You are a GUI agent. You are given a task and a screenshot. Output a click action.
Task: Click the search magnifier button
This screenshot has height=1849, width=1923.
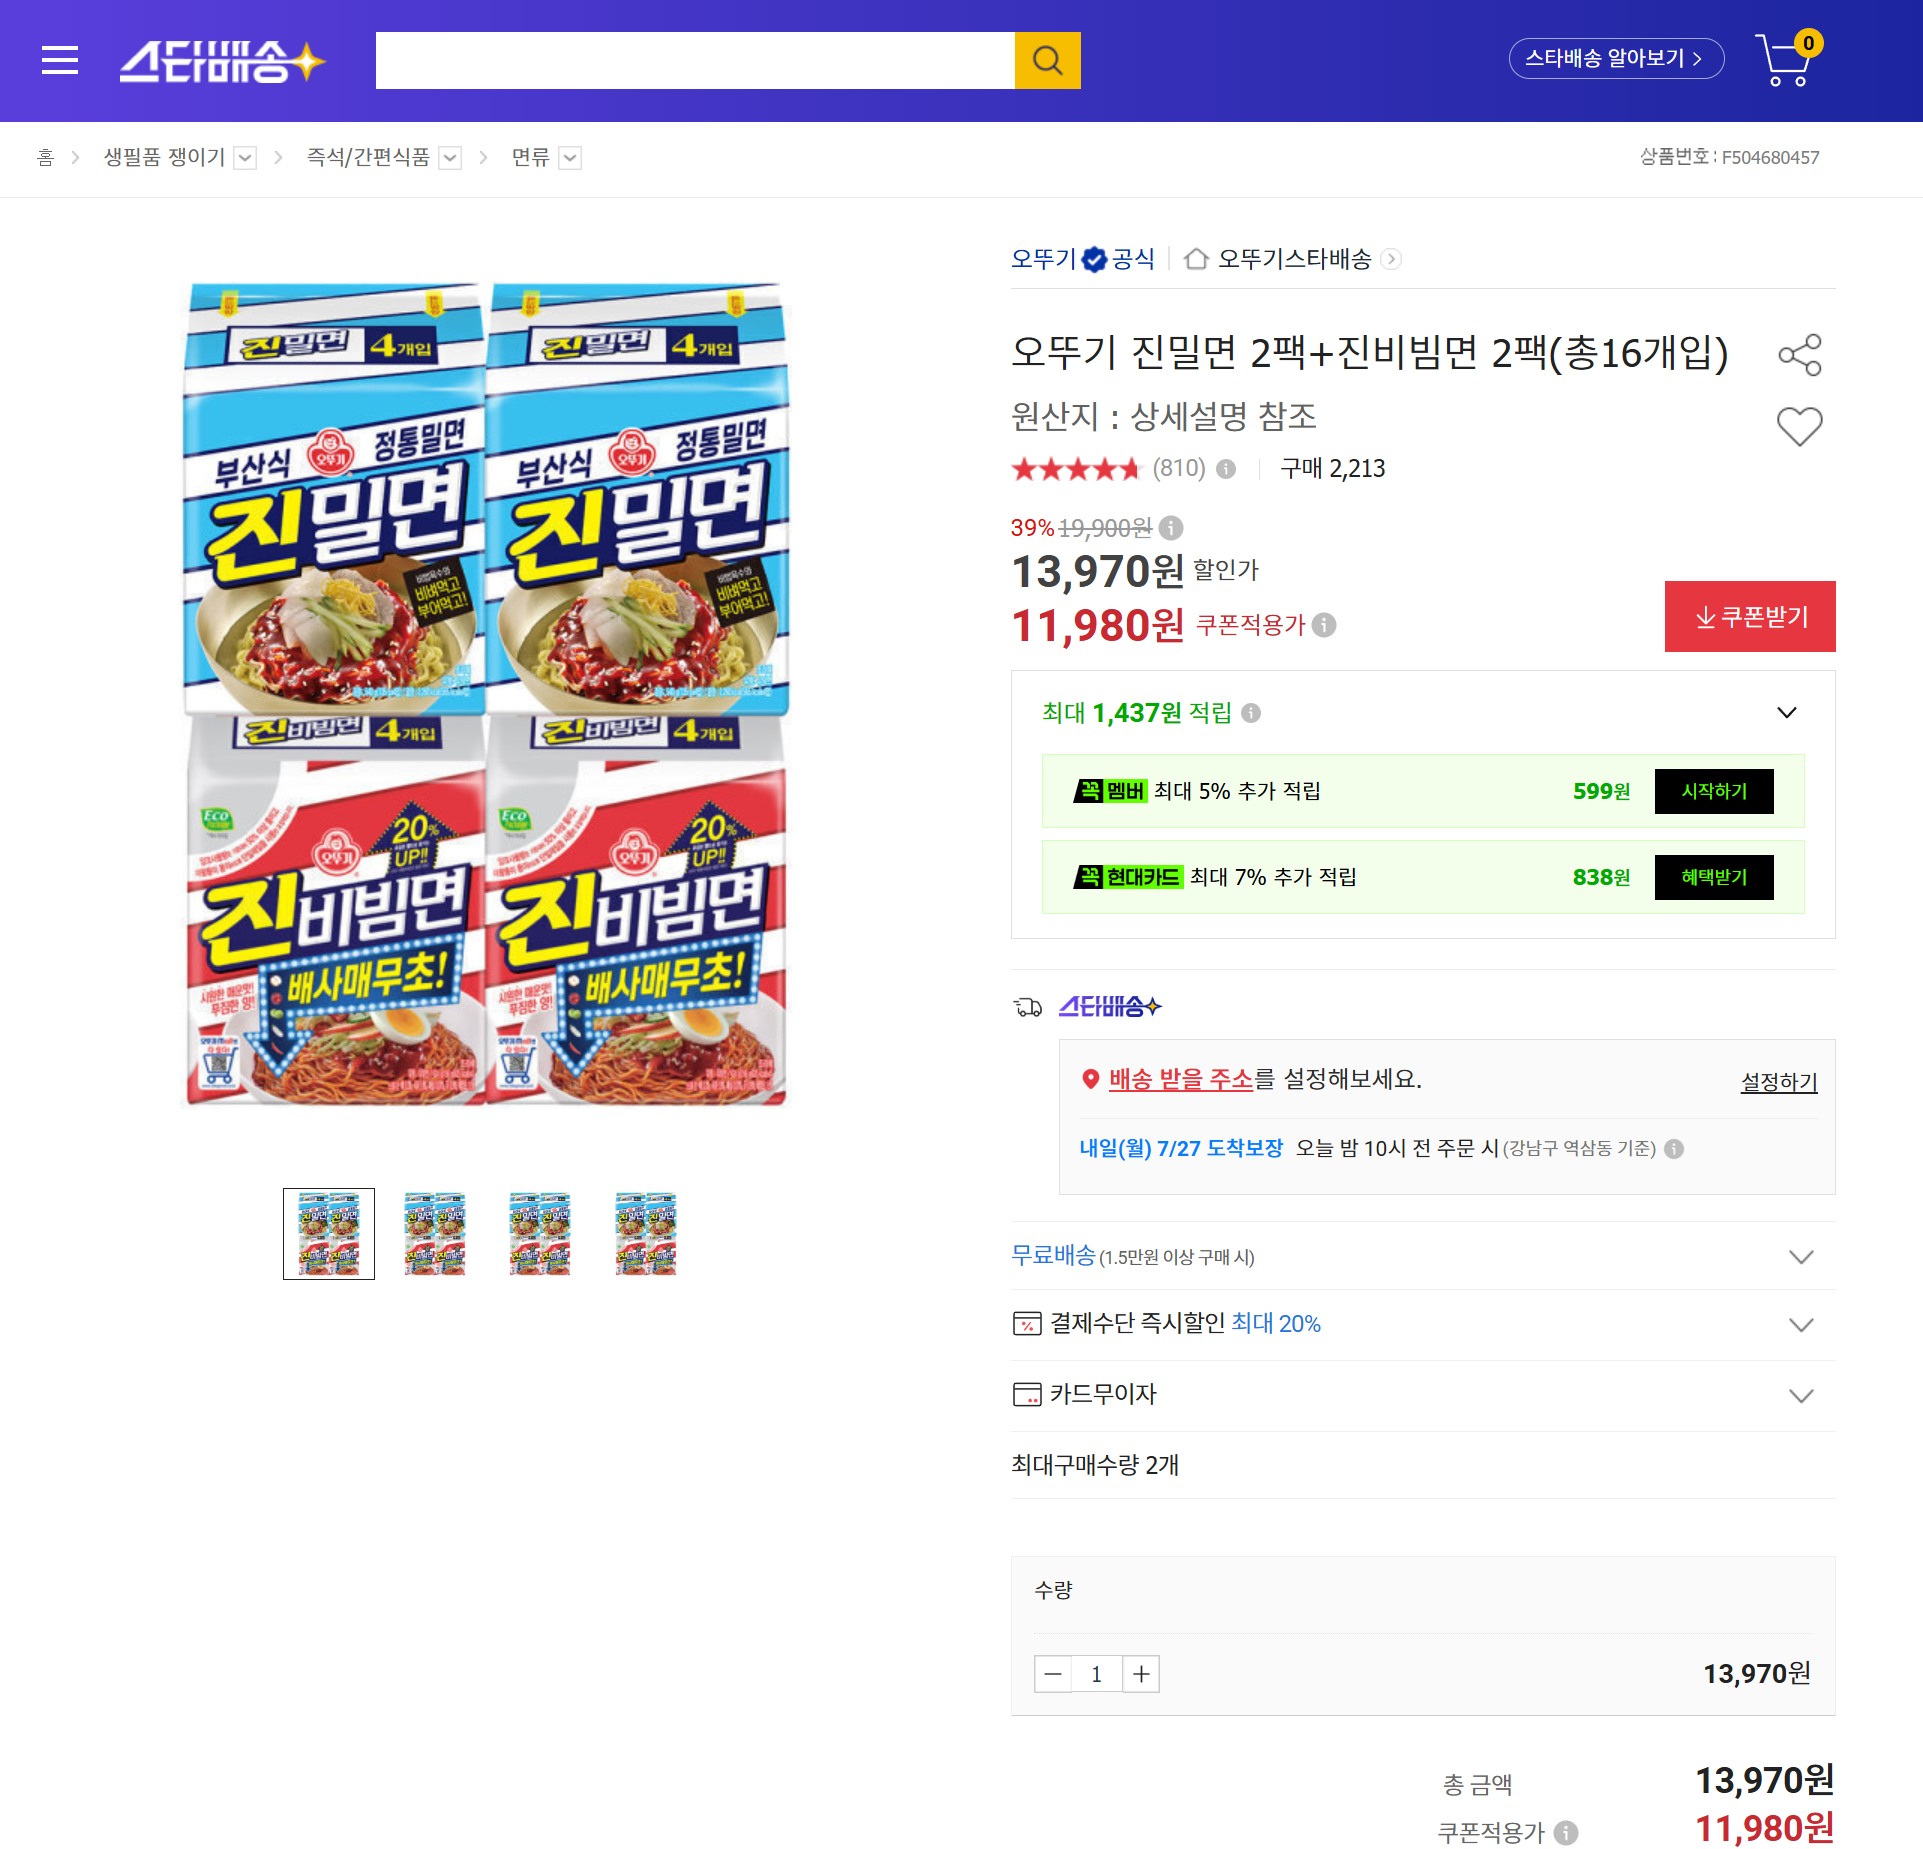[1047, 60]
